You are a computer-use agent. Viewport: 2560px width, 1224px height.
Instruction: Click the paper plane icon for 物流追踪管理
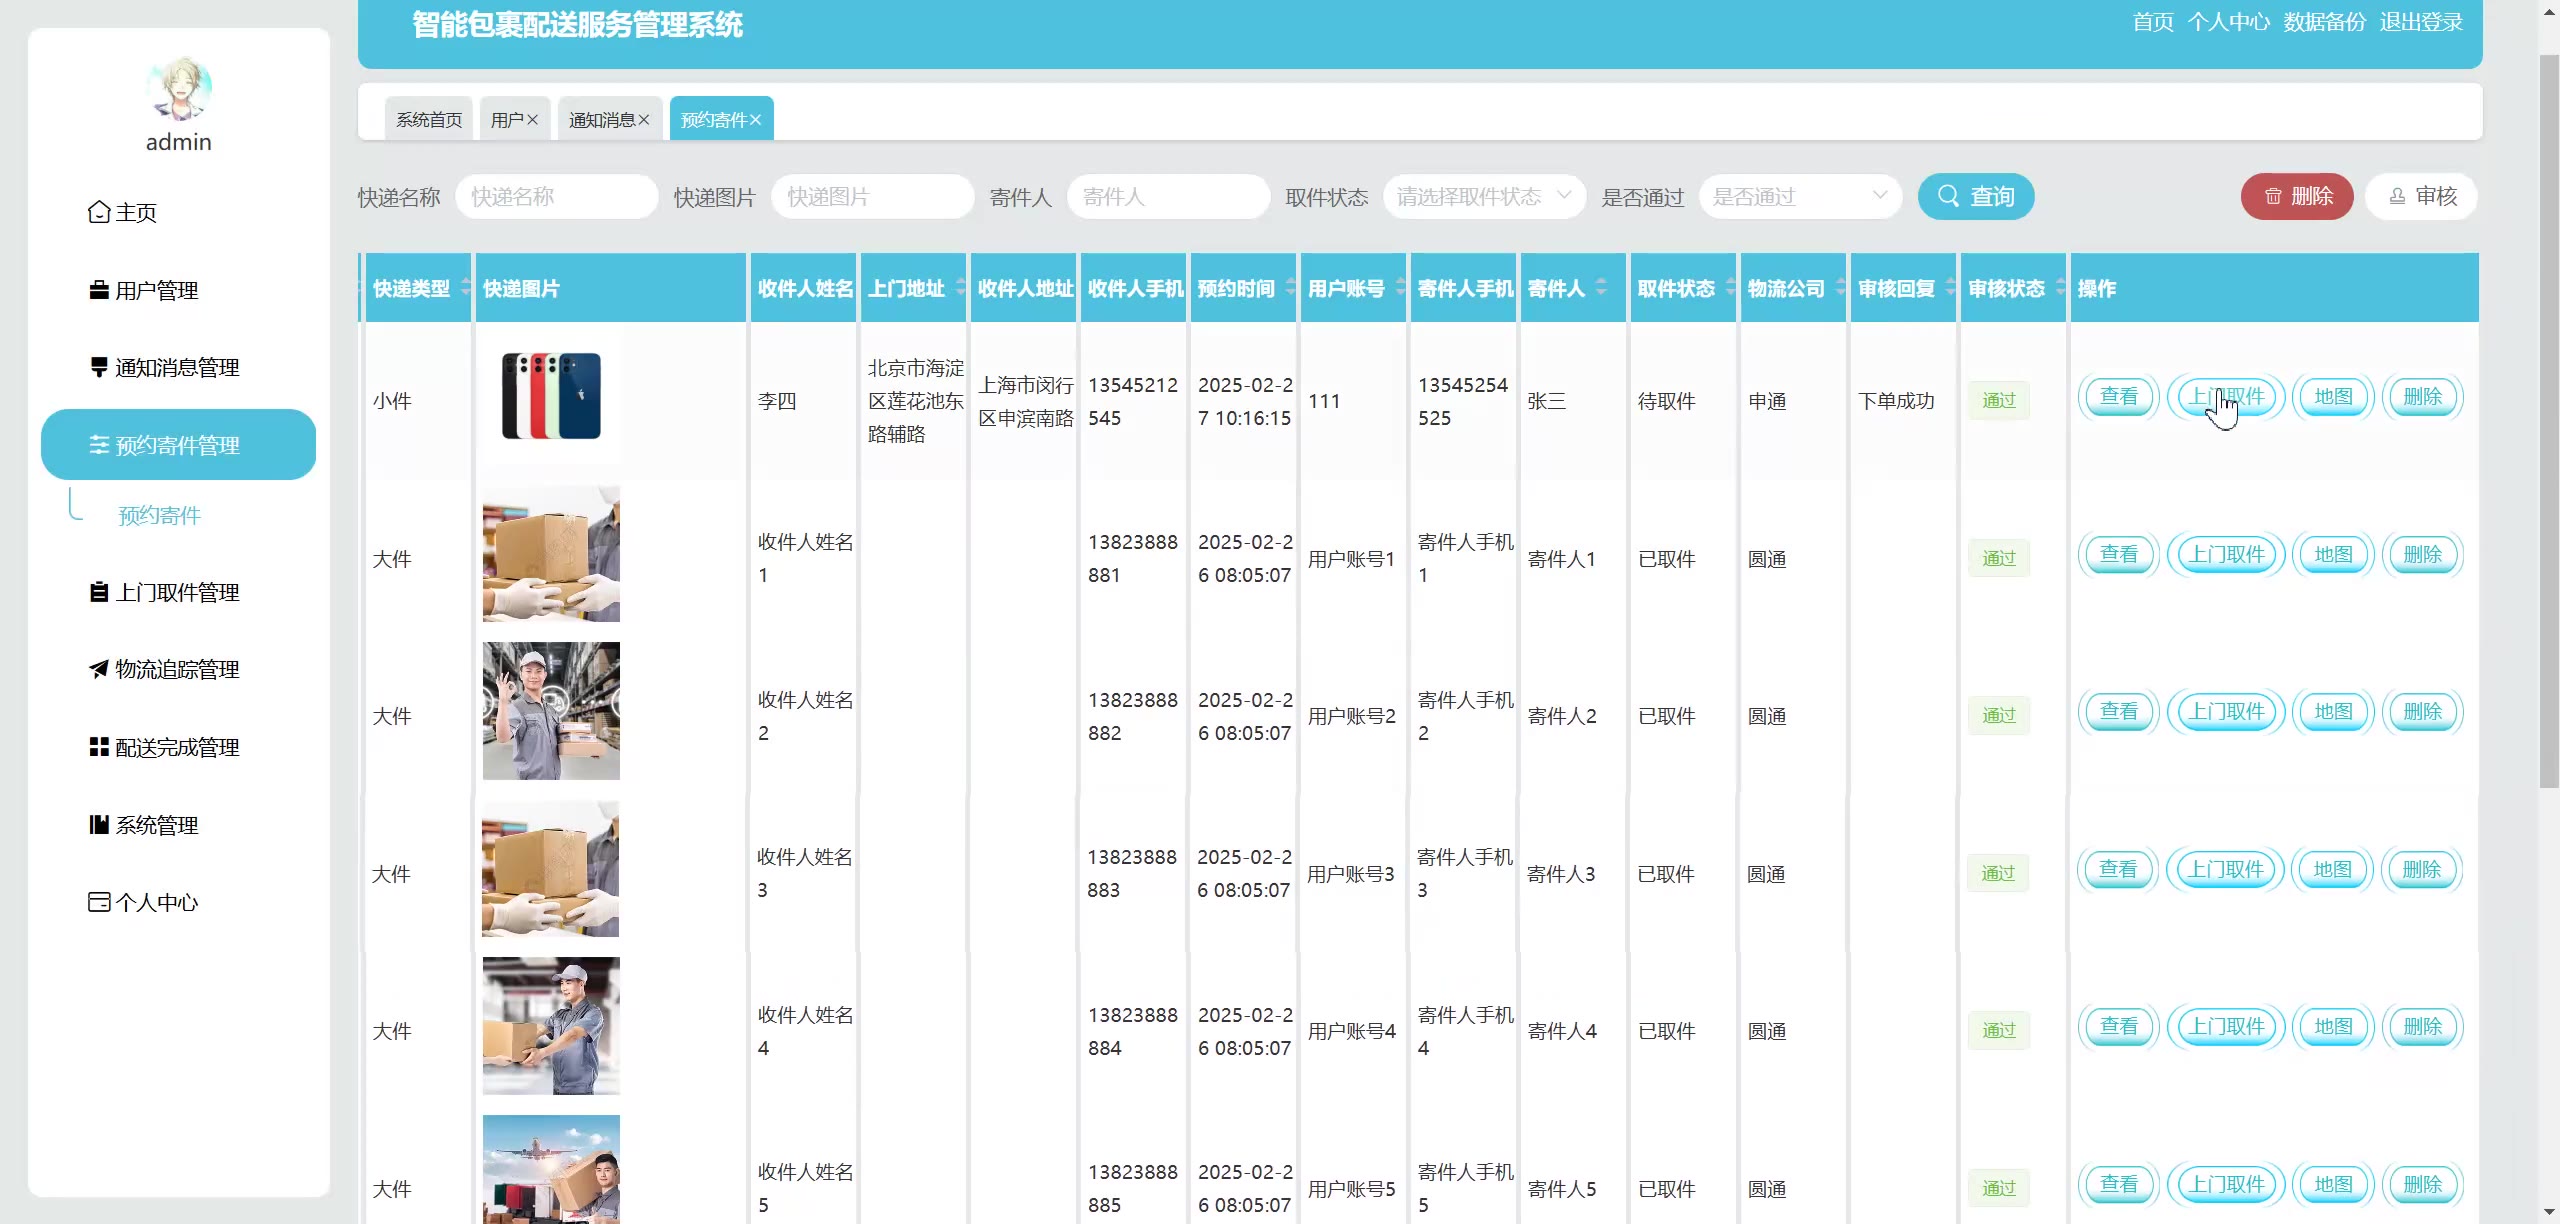pos(99,669)
